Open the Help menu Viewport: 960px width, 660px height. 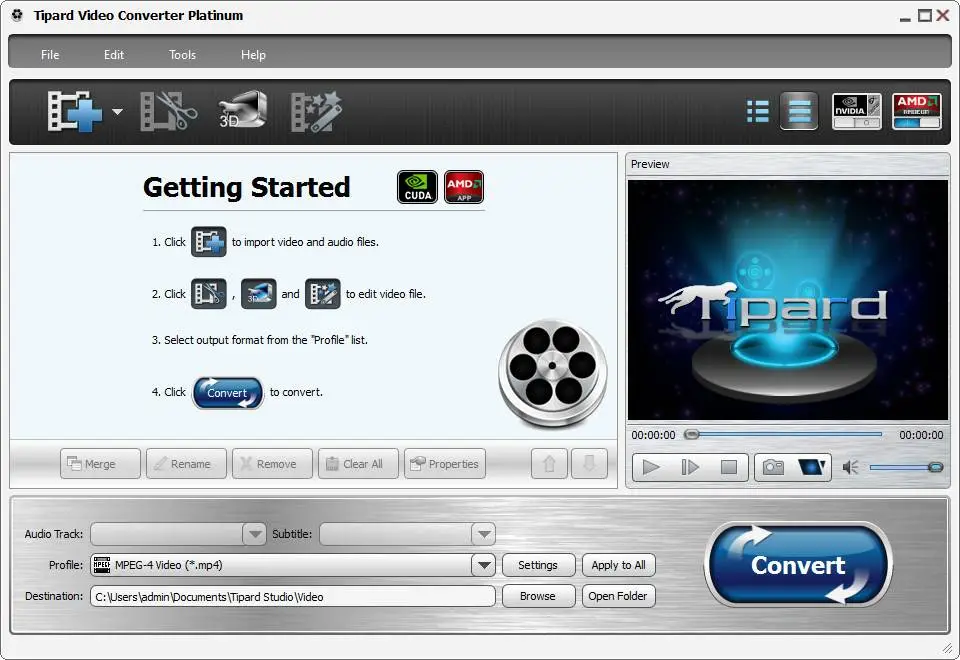(x=253, y=54)
